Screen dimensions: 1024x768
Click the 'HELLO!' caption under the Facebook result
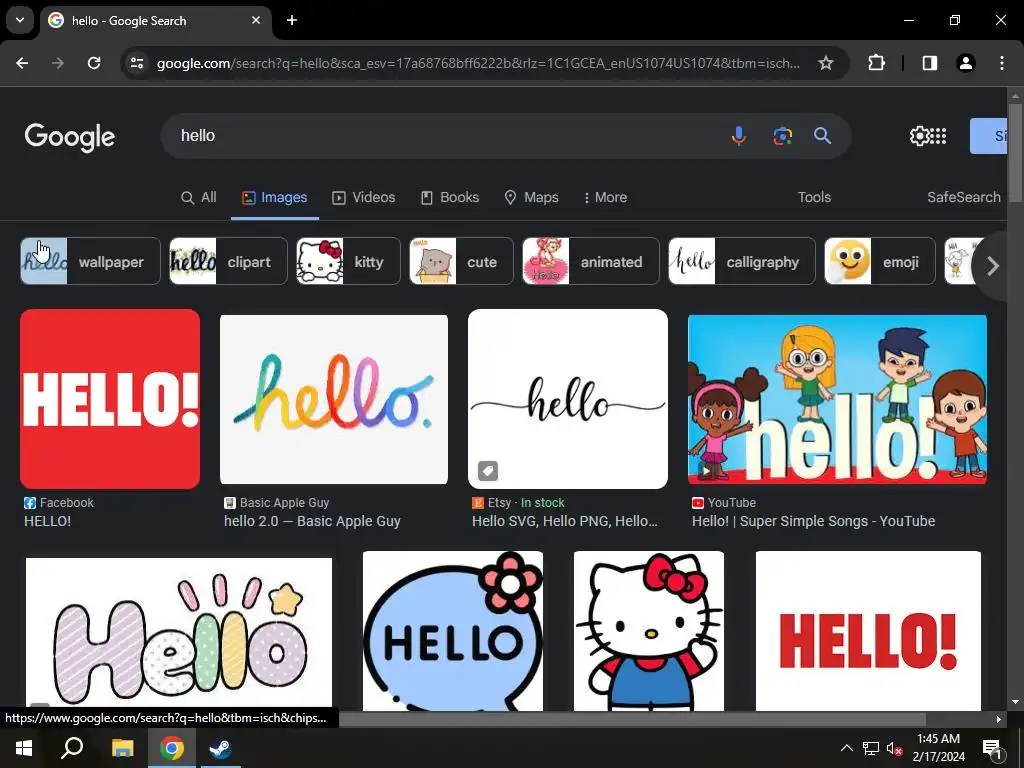pyautogui.click(x=48, y=521)
